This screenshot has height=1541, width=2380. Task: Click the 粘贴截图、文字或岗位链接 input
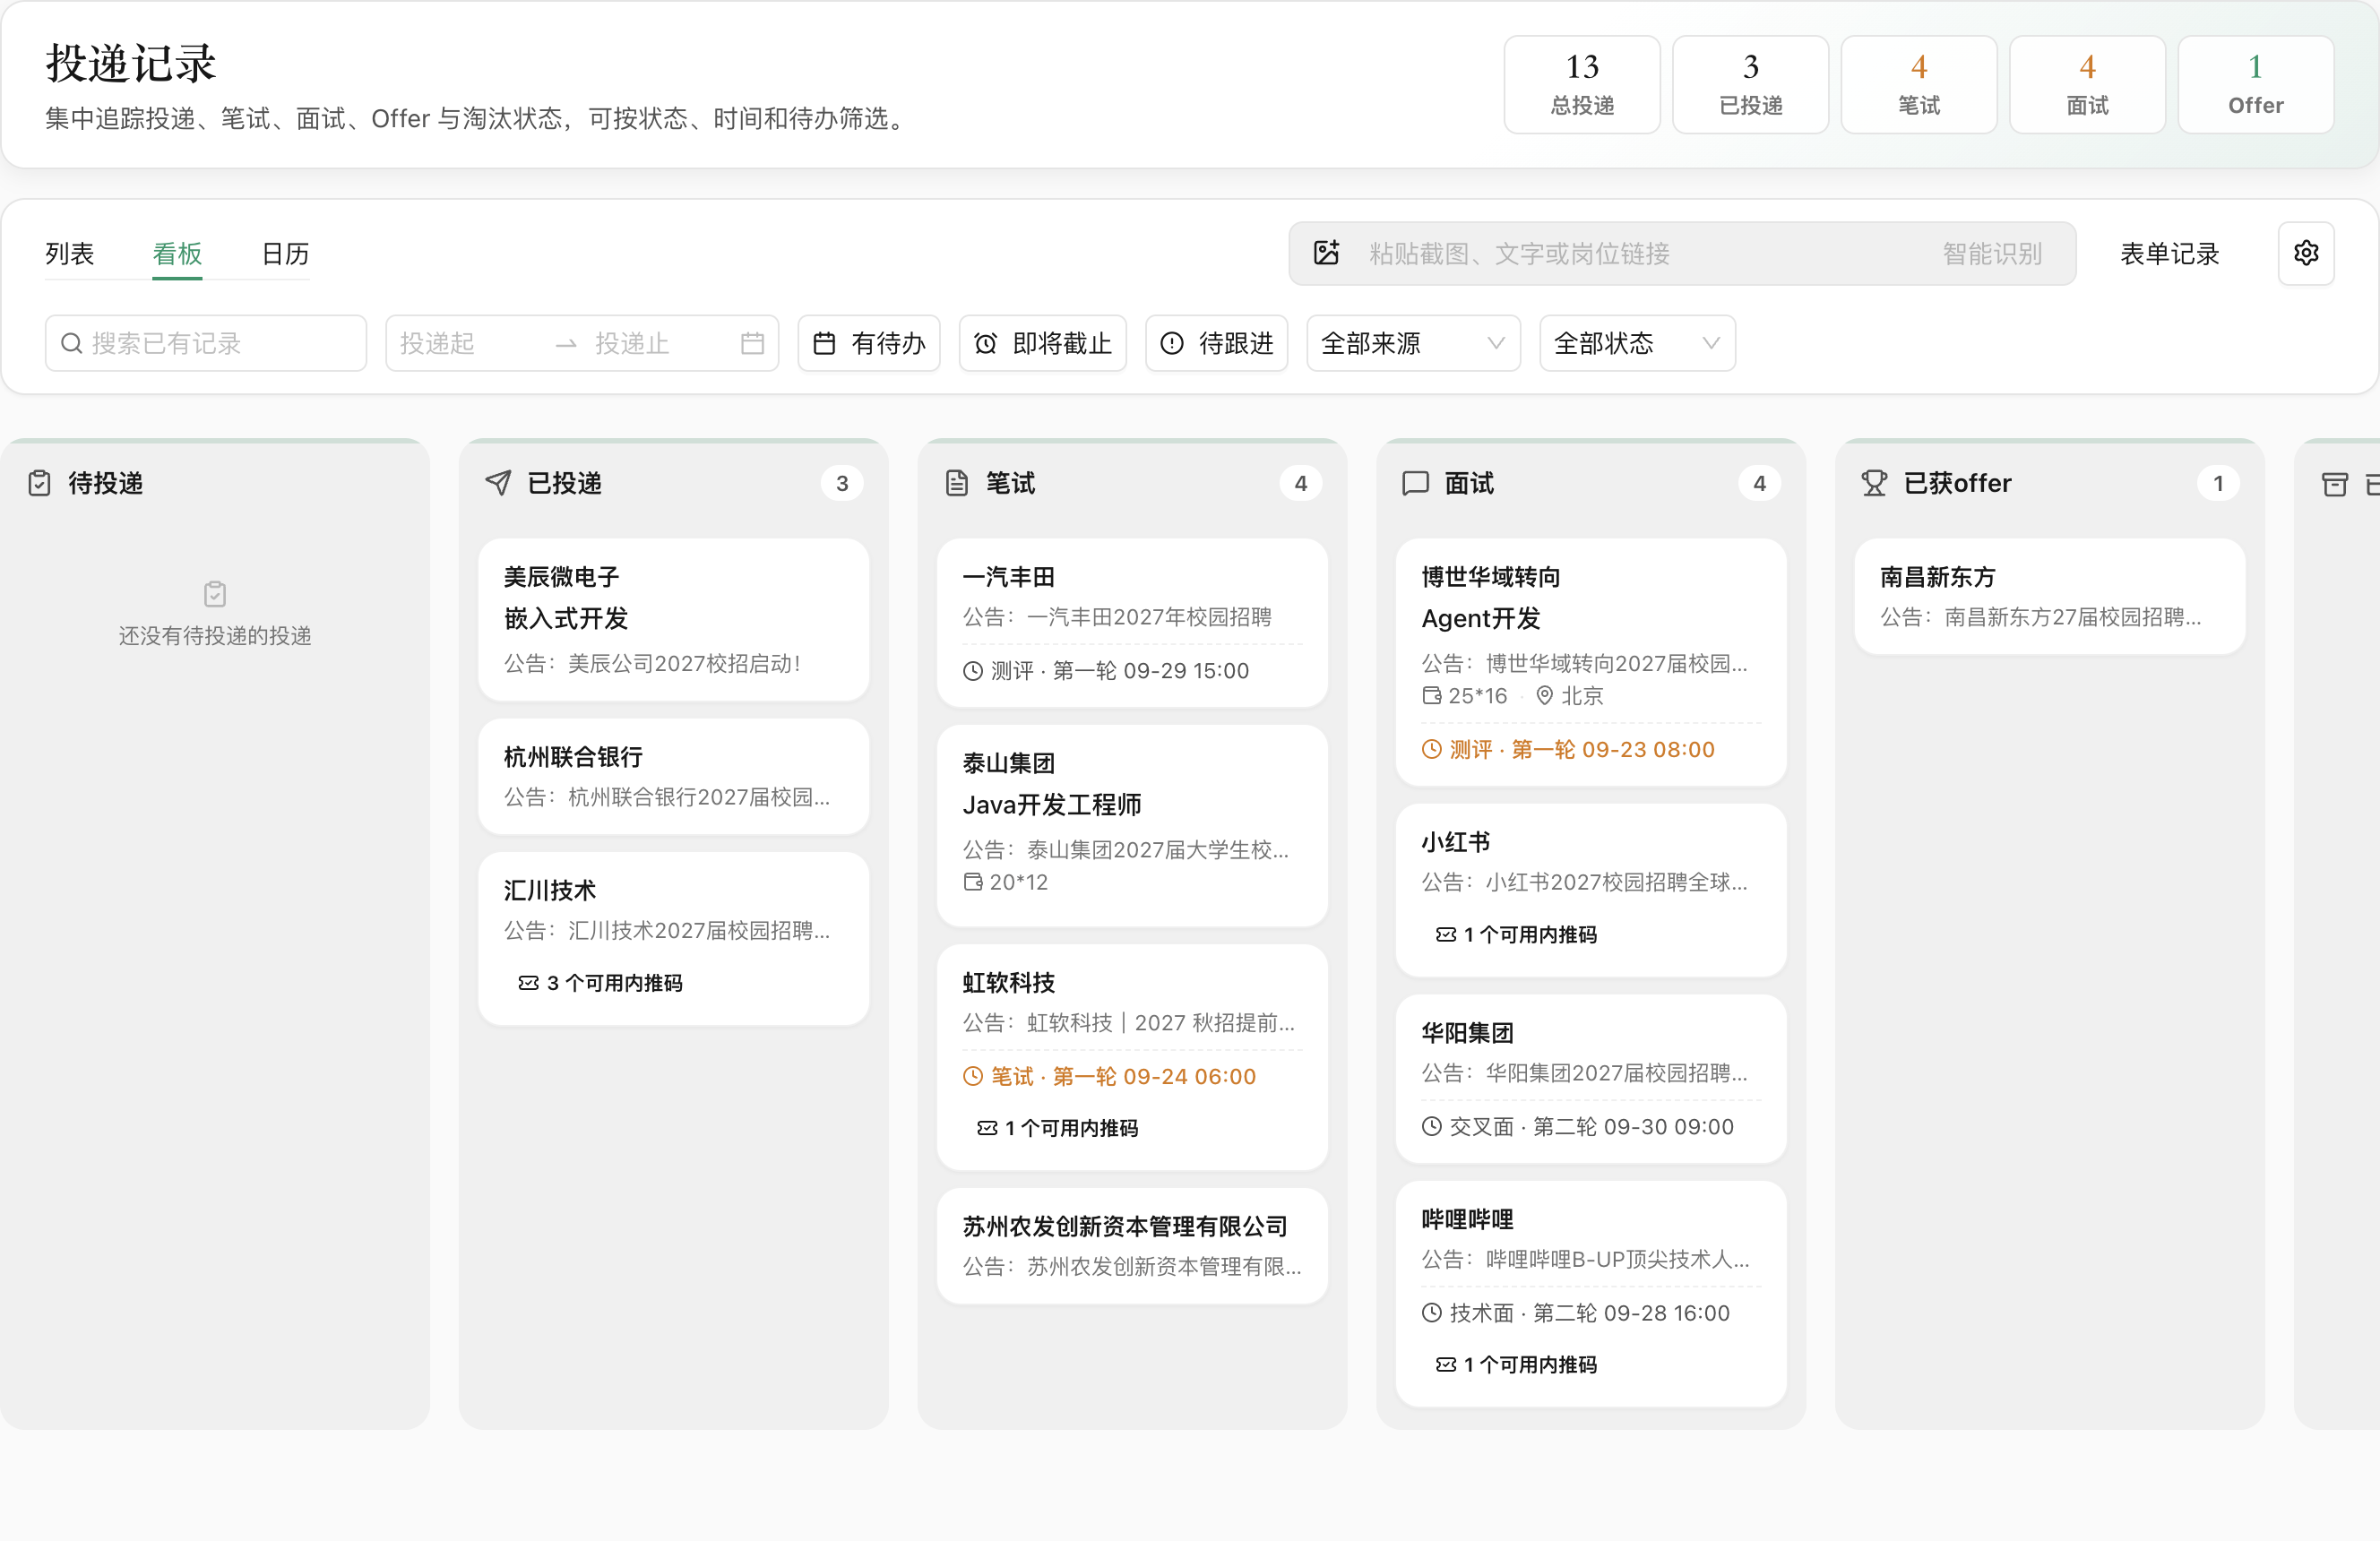coord(1640,254)
